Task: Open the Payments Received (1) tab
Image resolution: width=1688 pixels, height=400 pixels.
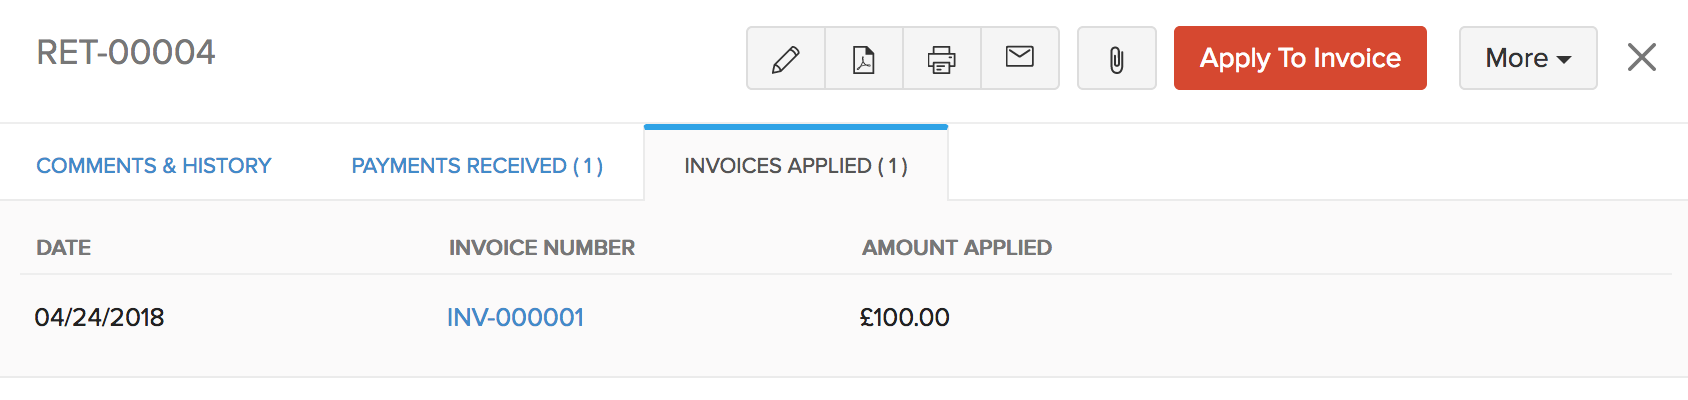Action: coord(477,166)
